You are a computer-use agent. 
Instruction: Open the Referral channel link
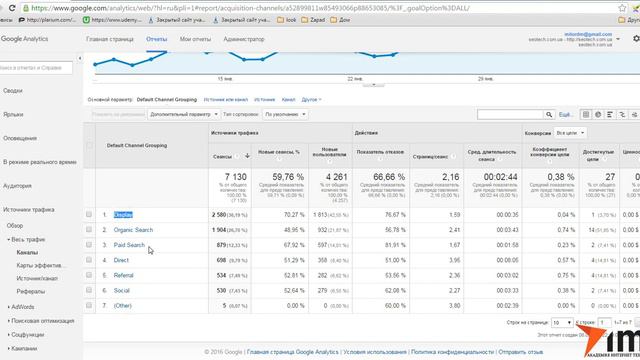tap(124, 275)
